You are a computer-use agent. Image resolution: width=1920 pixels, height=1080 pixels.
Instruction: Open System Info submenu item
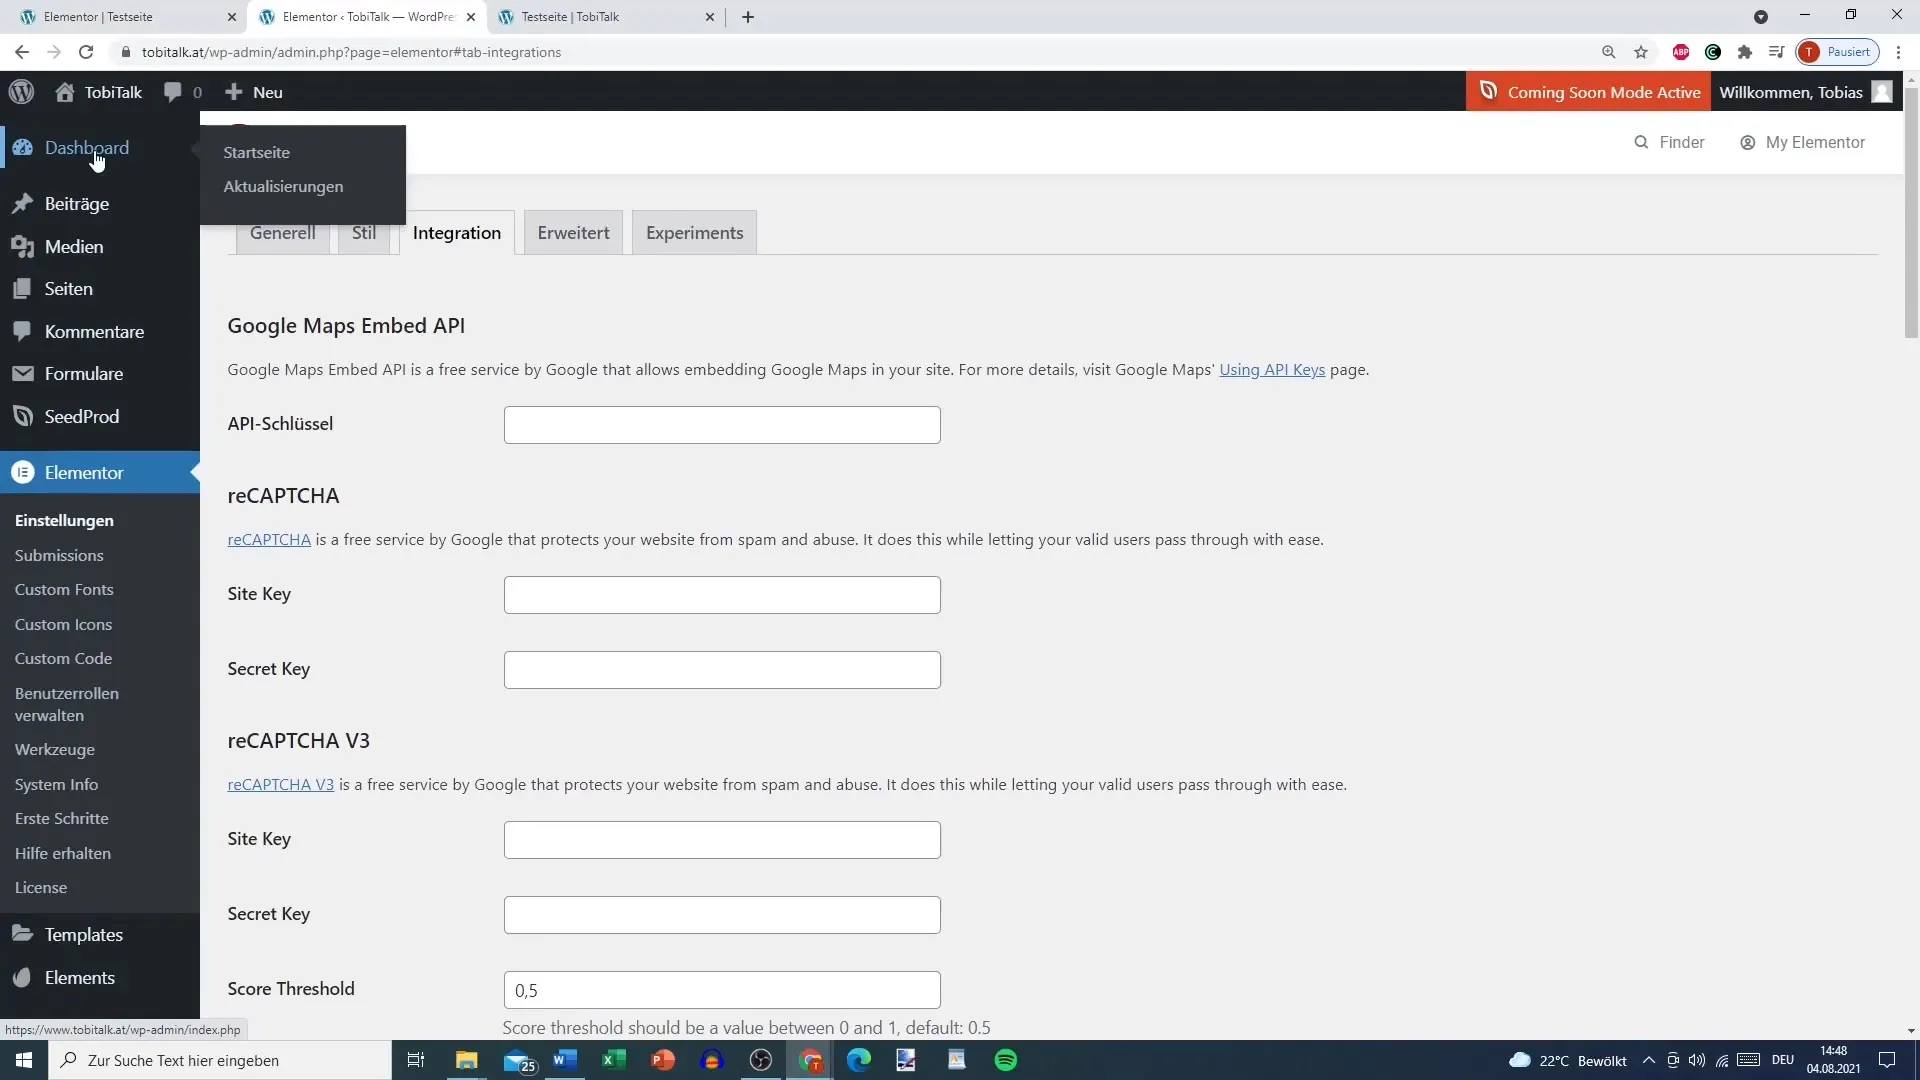[56, 785]
